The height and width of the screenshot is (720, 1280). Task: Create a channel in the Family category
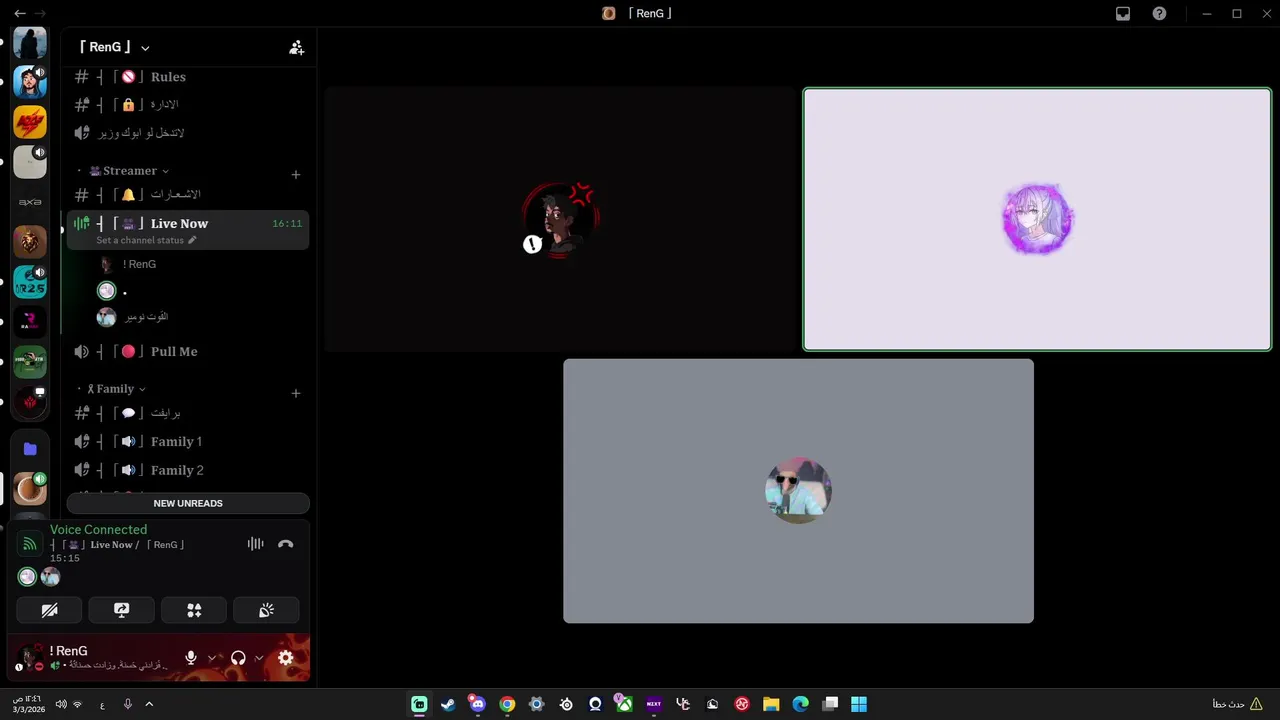(295, 393)
